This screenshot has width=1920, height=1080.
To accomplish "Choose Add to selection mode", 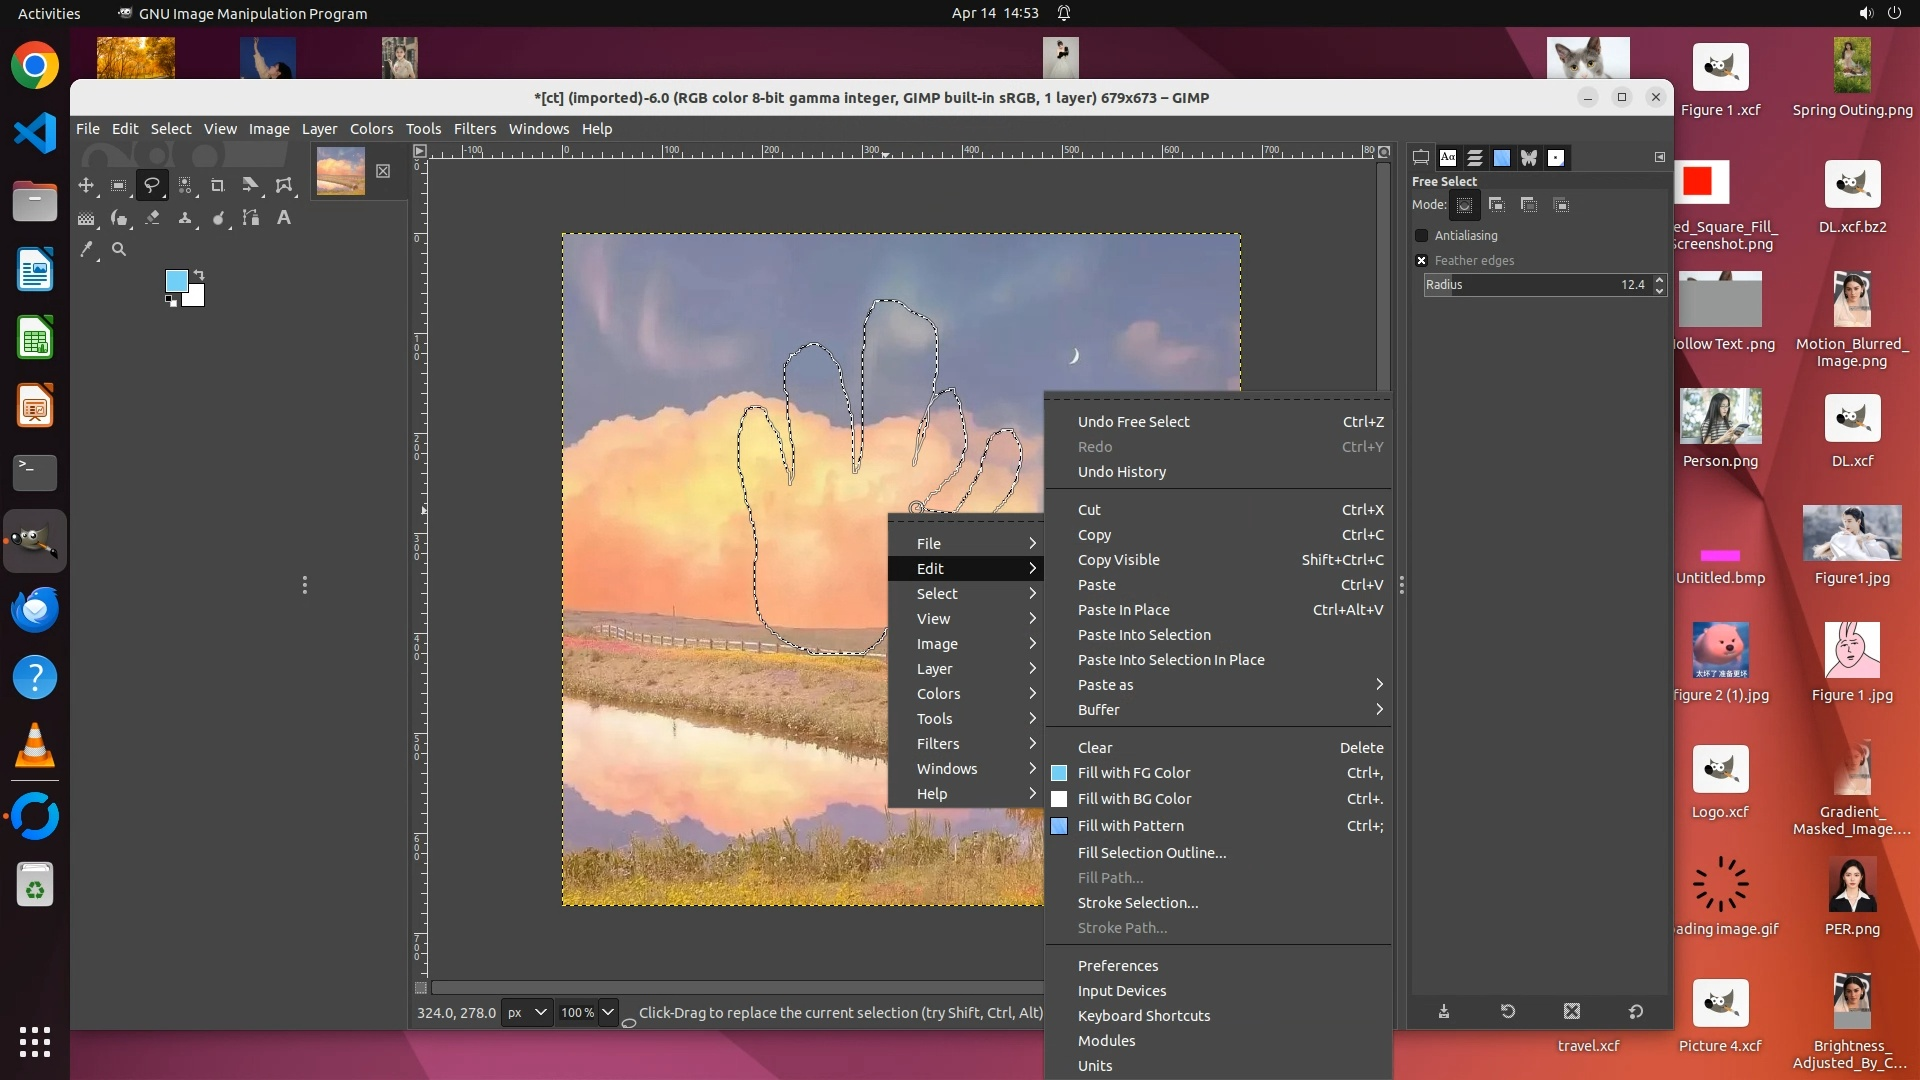I will (1497, 205).
